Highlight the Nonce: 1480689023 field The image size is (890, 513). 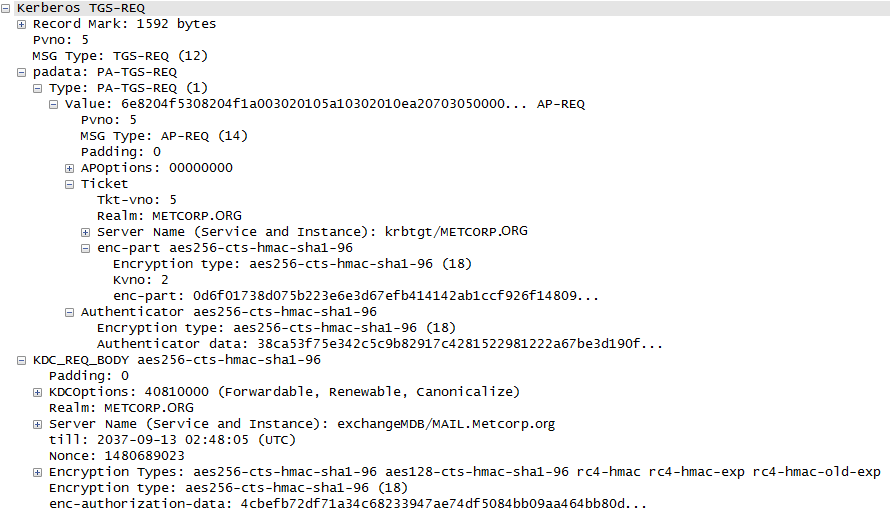pos(116,456)
